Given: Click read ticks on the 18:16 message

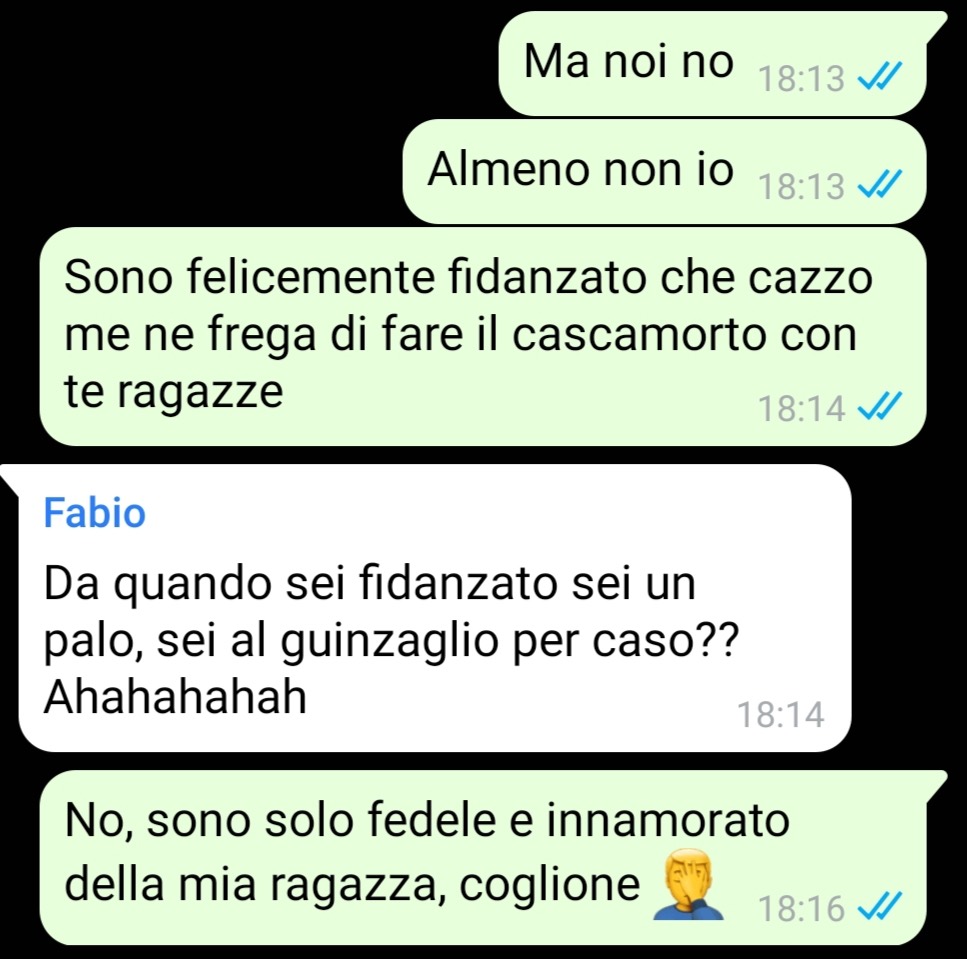Looking at the screenshot, I should coord(881,907).
